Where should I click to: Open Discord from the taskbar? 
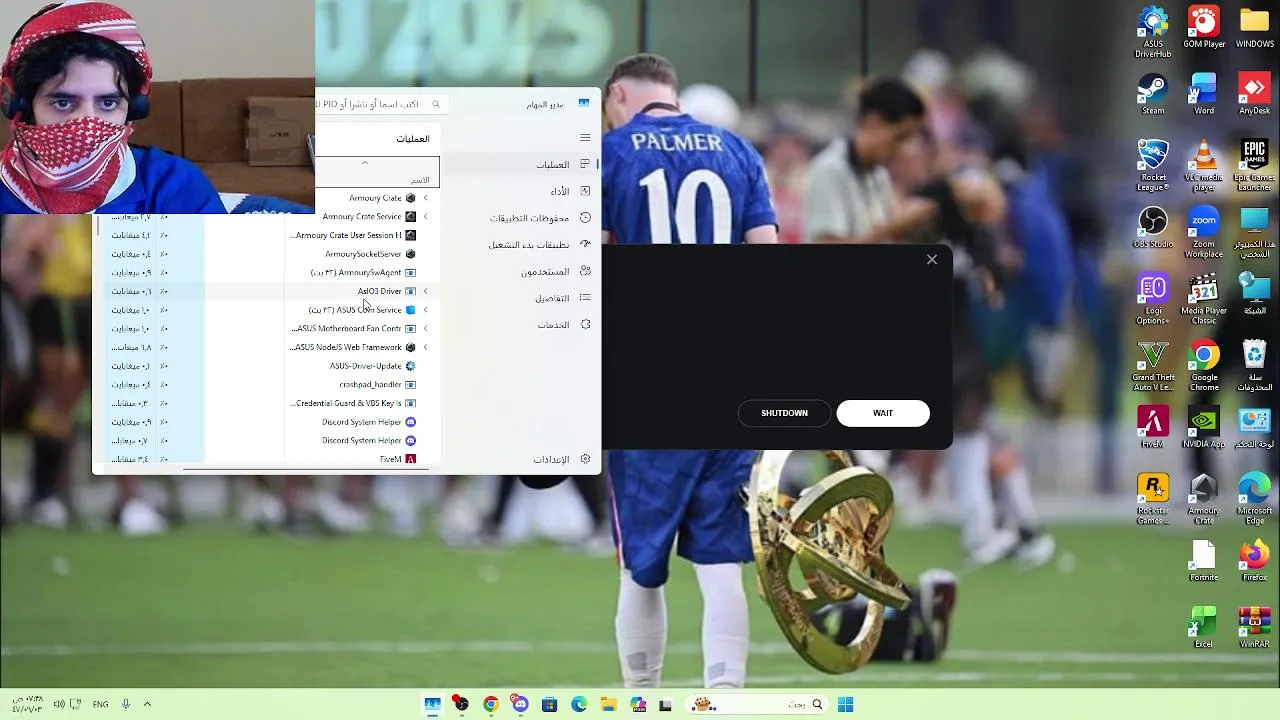520,705
